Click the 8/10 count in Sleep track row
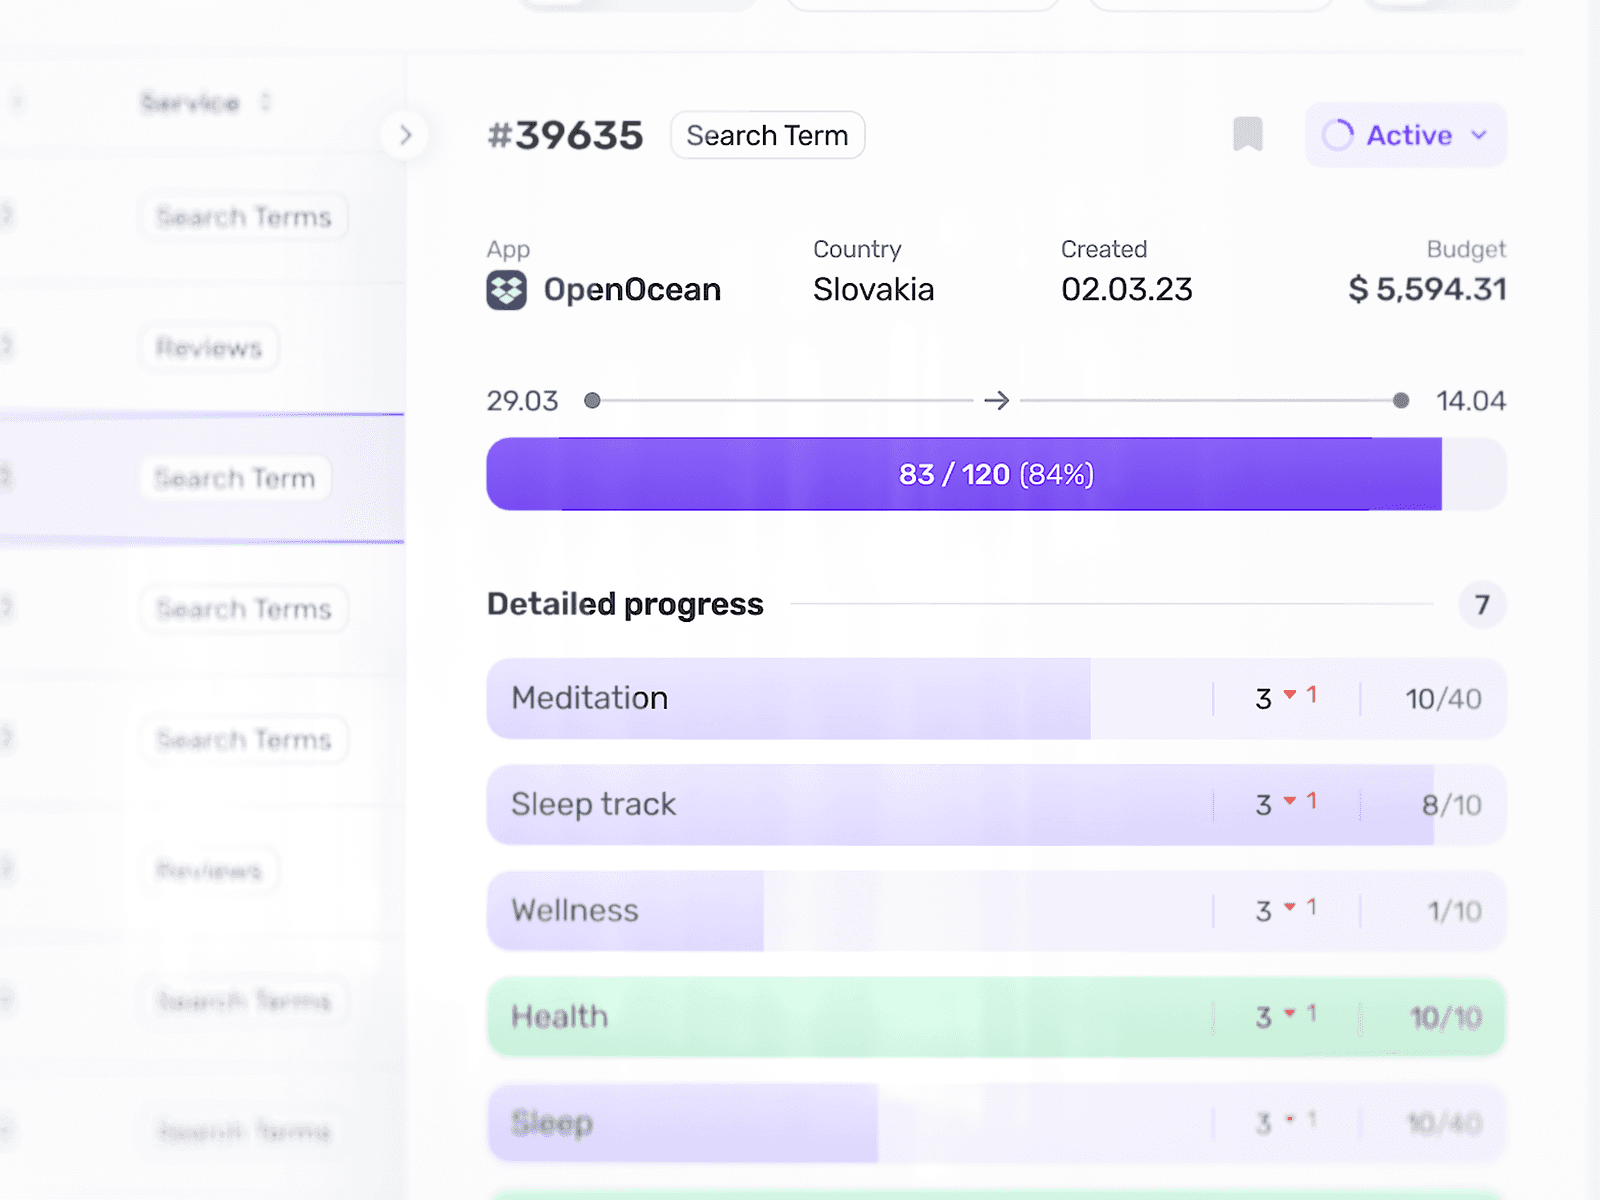Screen dimensions: 1600x1200 (x=1452, y=805)
